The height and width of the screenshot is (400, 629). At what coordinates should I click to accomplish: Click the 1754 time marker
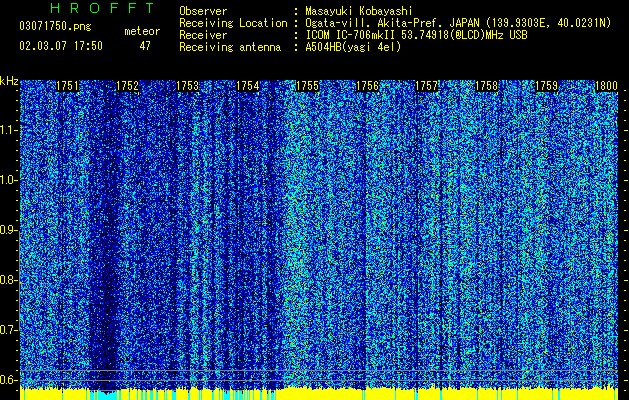tap(248, 86)
